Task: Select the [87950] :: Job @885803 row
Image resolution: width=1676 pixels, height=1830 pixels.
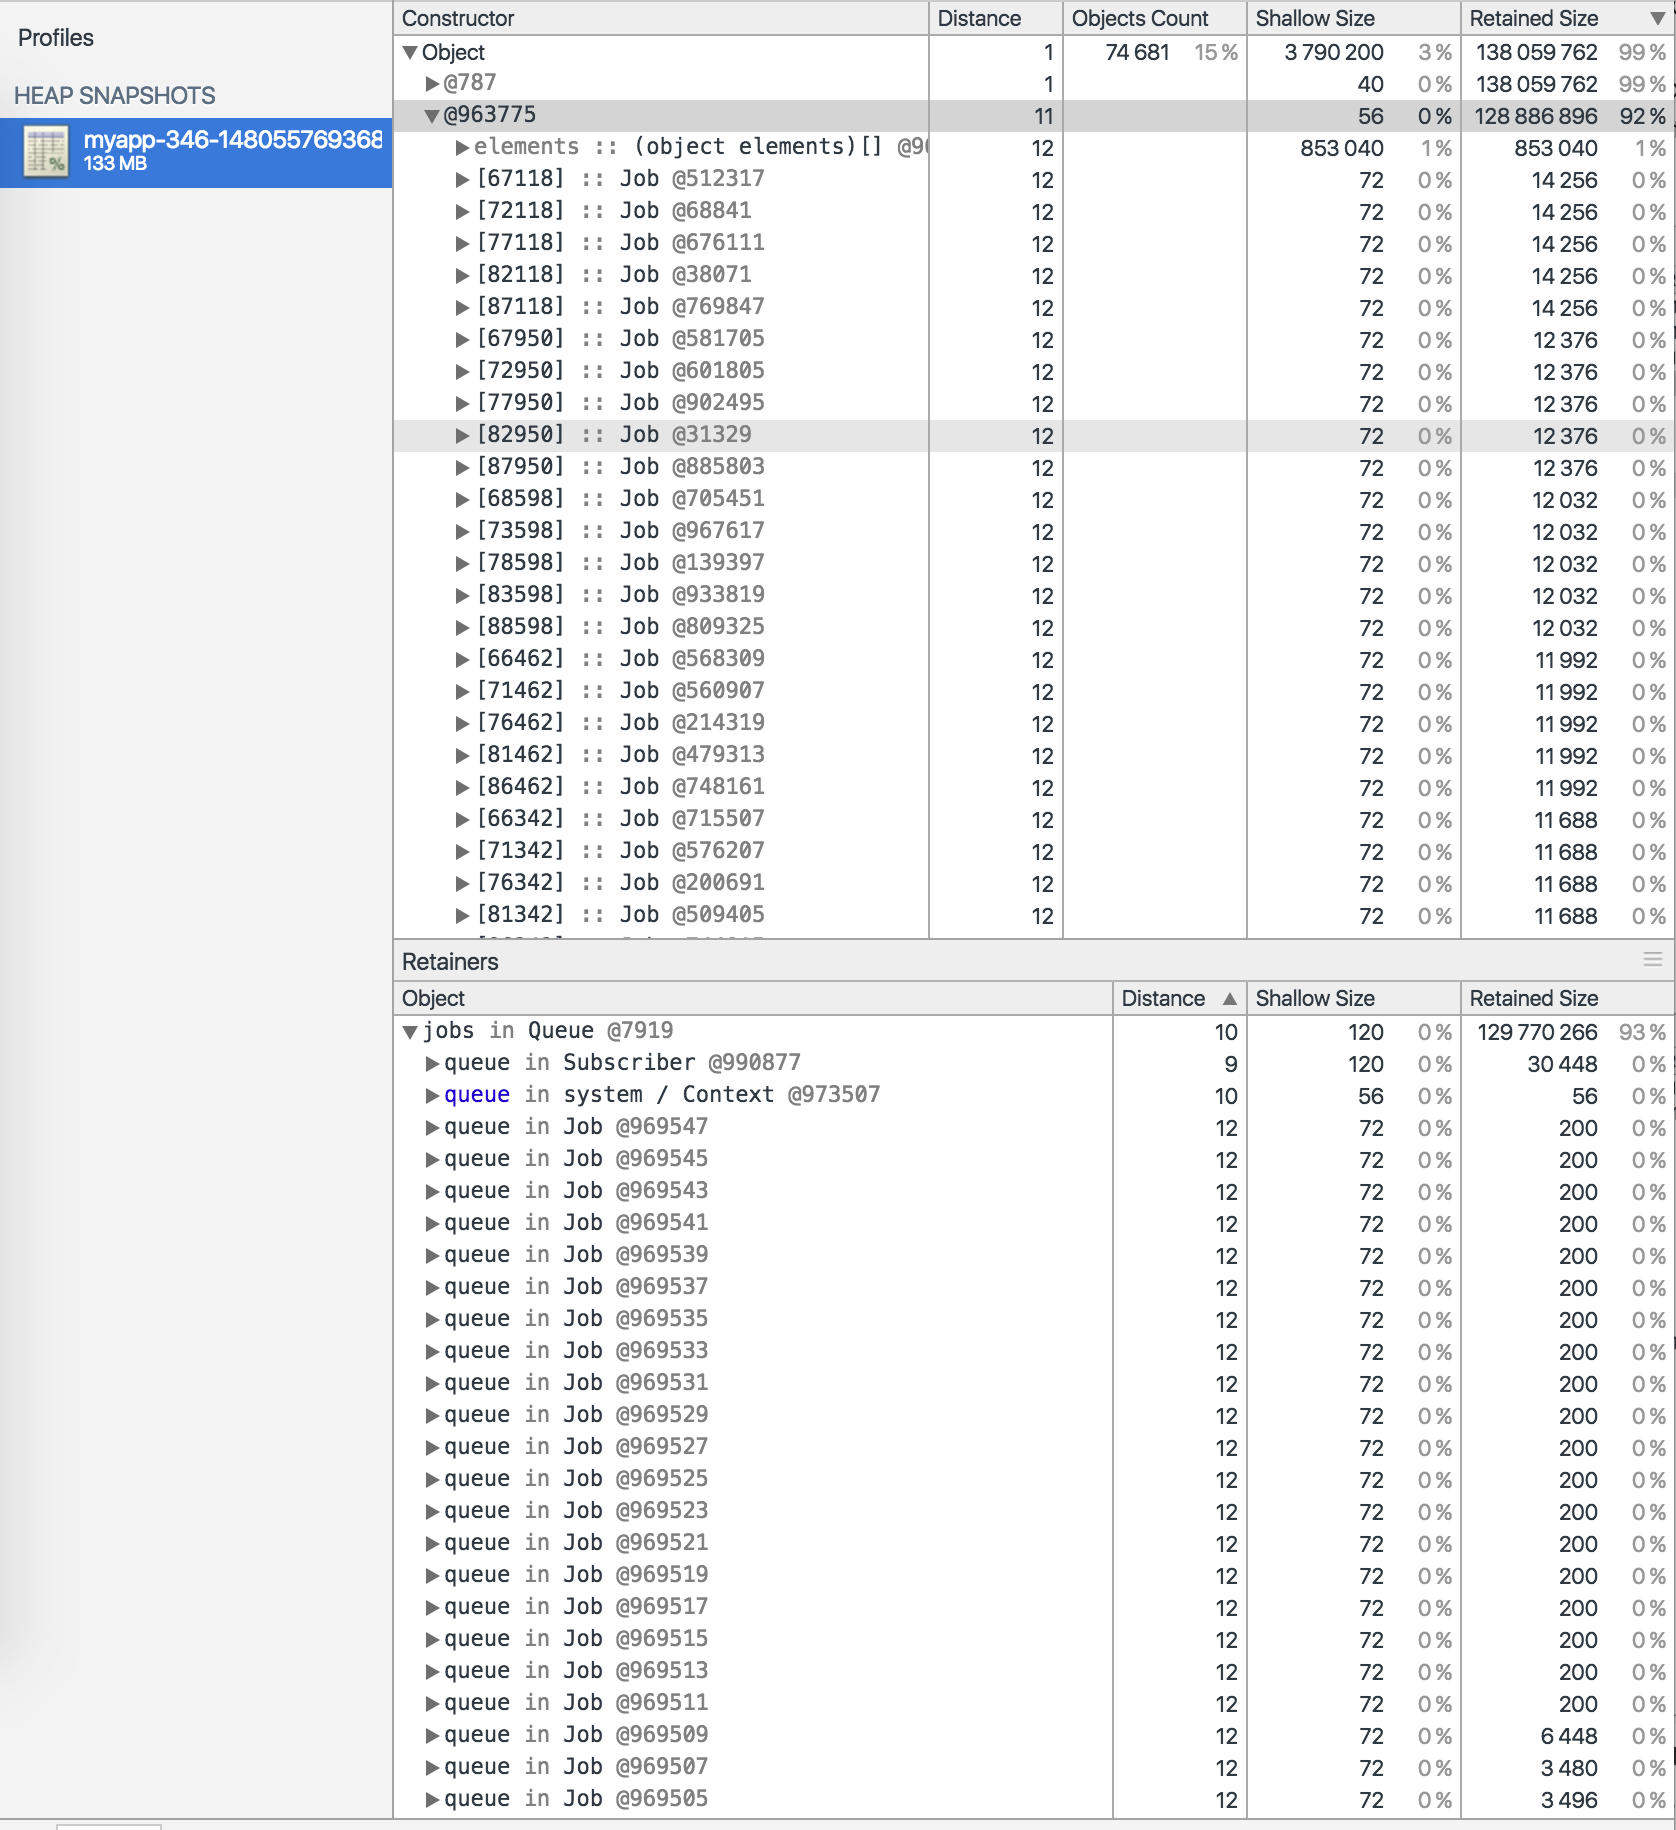Action: [1034, 468]
